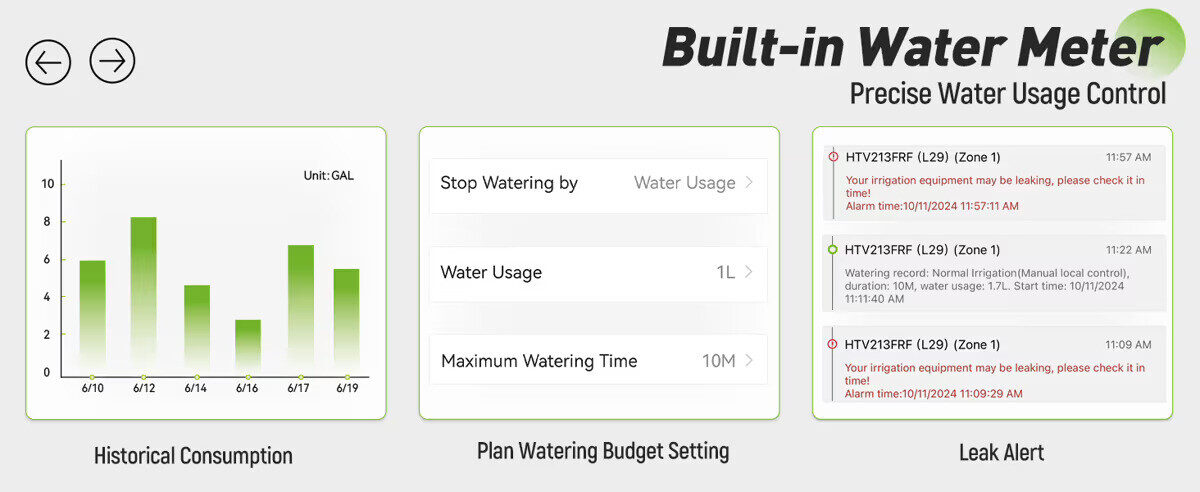The height and width of the screenshot is (492, 1200).
Task: Click the 6/14 bar in chart
Action: tap(197, 329)
